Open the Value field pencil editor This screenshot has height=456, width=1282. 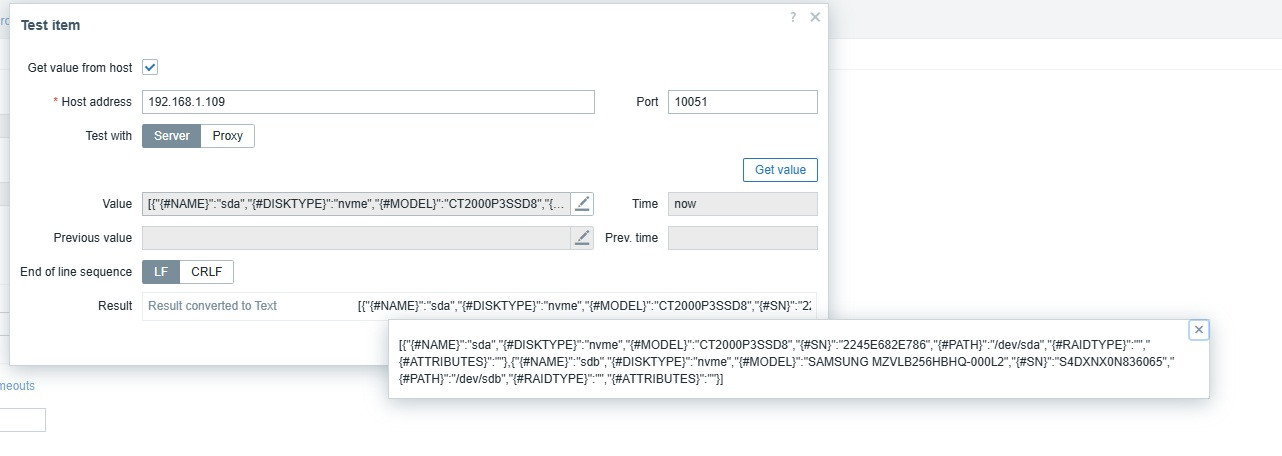(583, 204)
